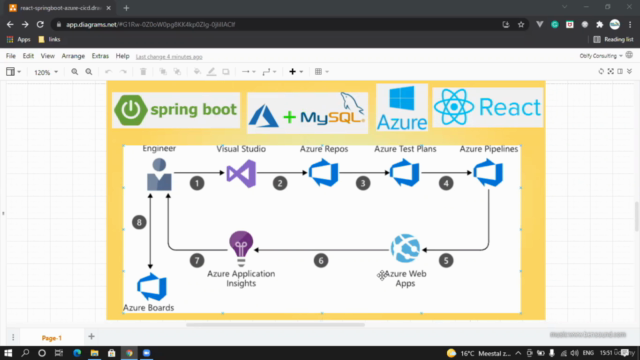Select the Azure Windows logo image
Viewport: 640px width, 360px height.
[402, 108]
